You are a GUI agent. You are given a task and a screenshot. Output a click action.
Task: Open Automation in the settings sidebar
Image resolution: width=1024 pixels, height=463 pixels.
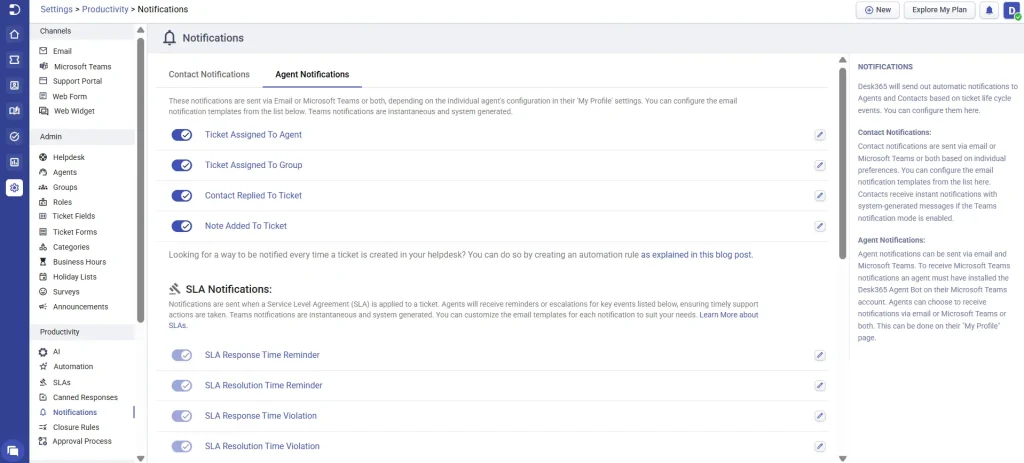click(73, 367)
